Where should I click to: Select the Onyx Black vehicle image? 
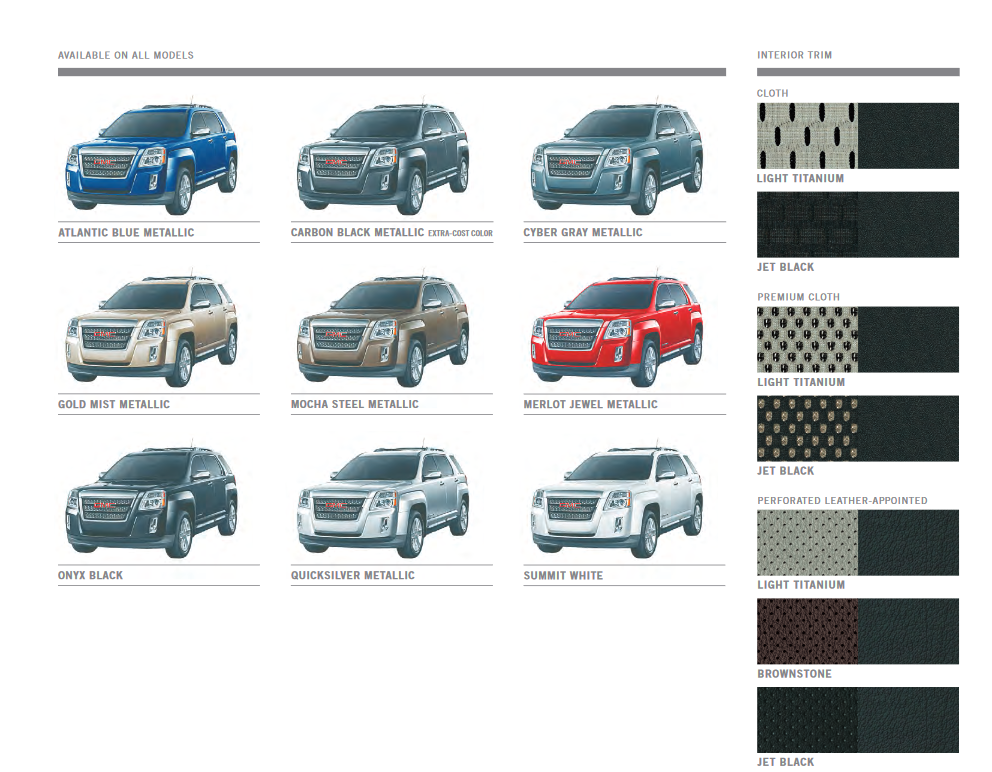point(152,500)
